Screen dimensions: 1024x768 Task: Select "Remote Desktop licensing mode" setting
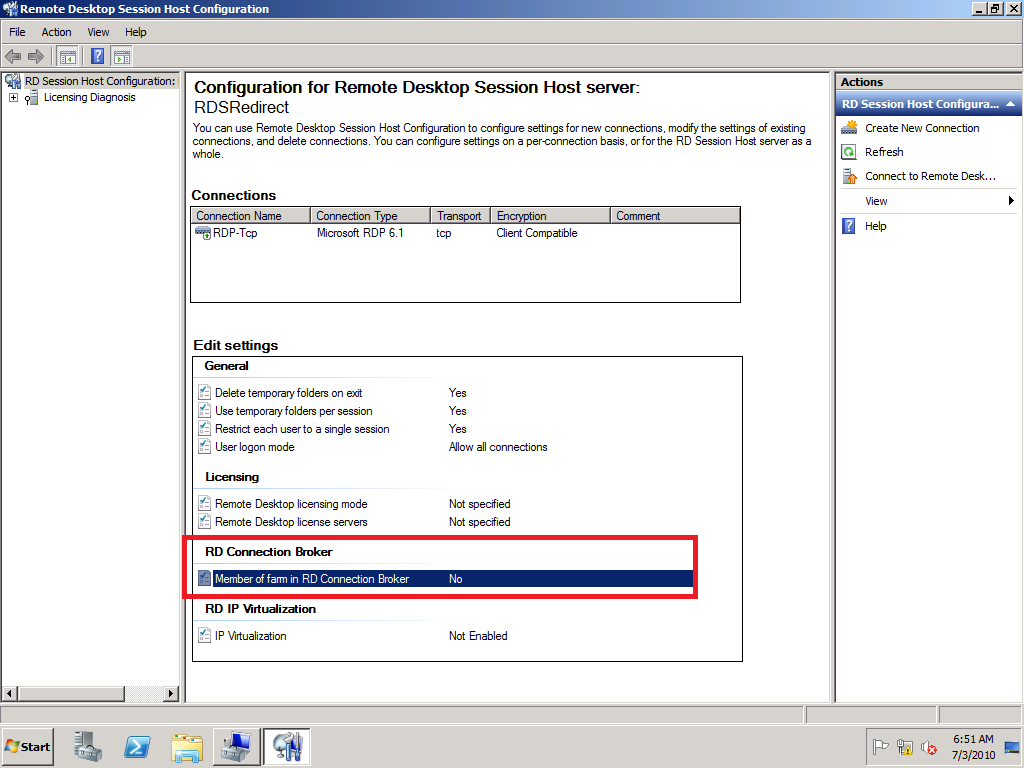(291, 504)
